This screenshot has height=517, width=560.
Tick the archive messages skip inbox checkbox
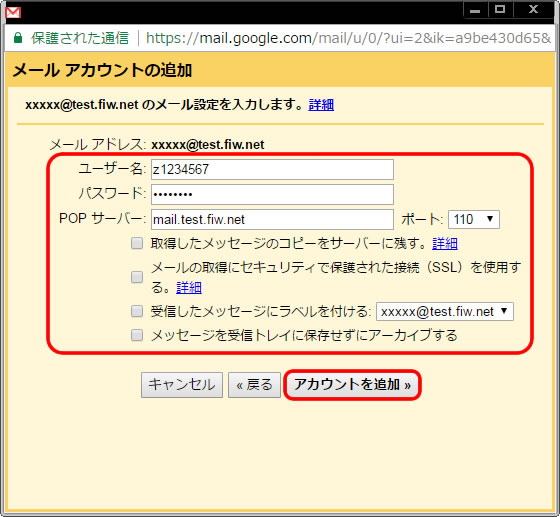137,335
